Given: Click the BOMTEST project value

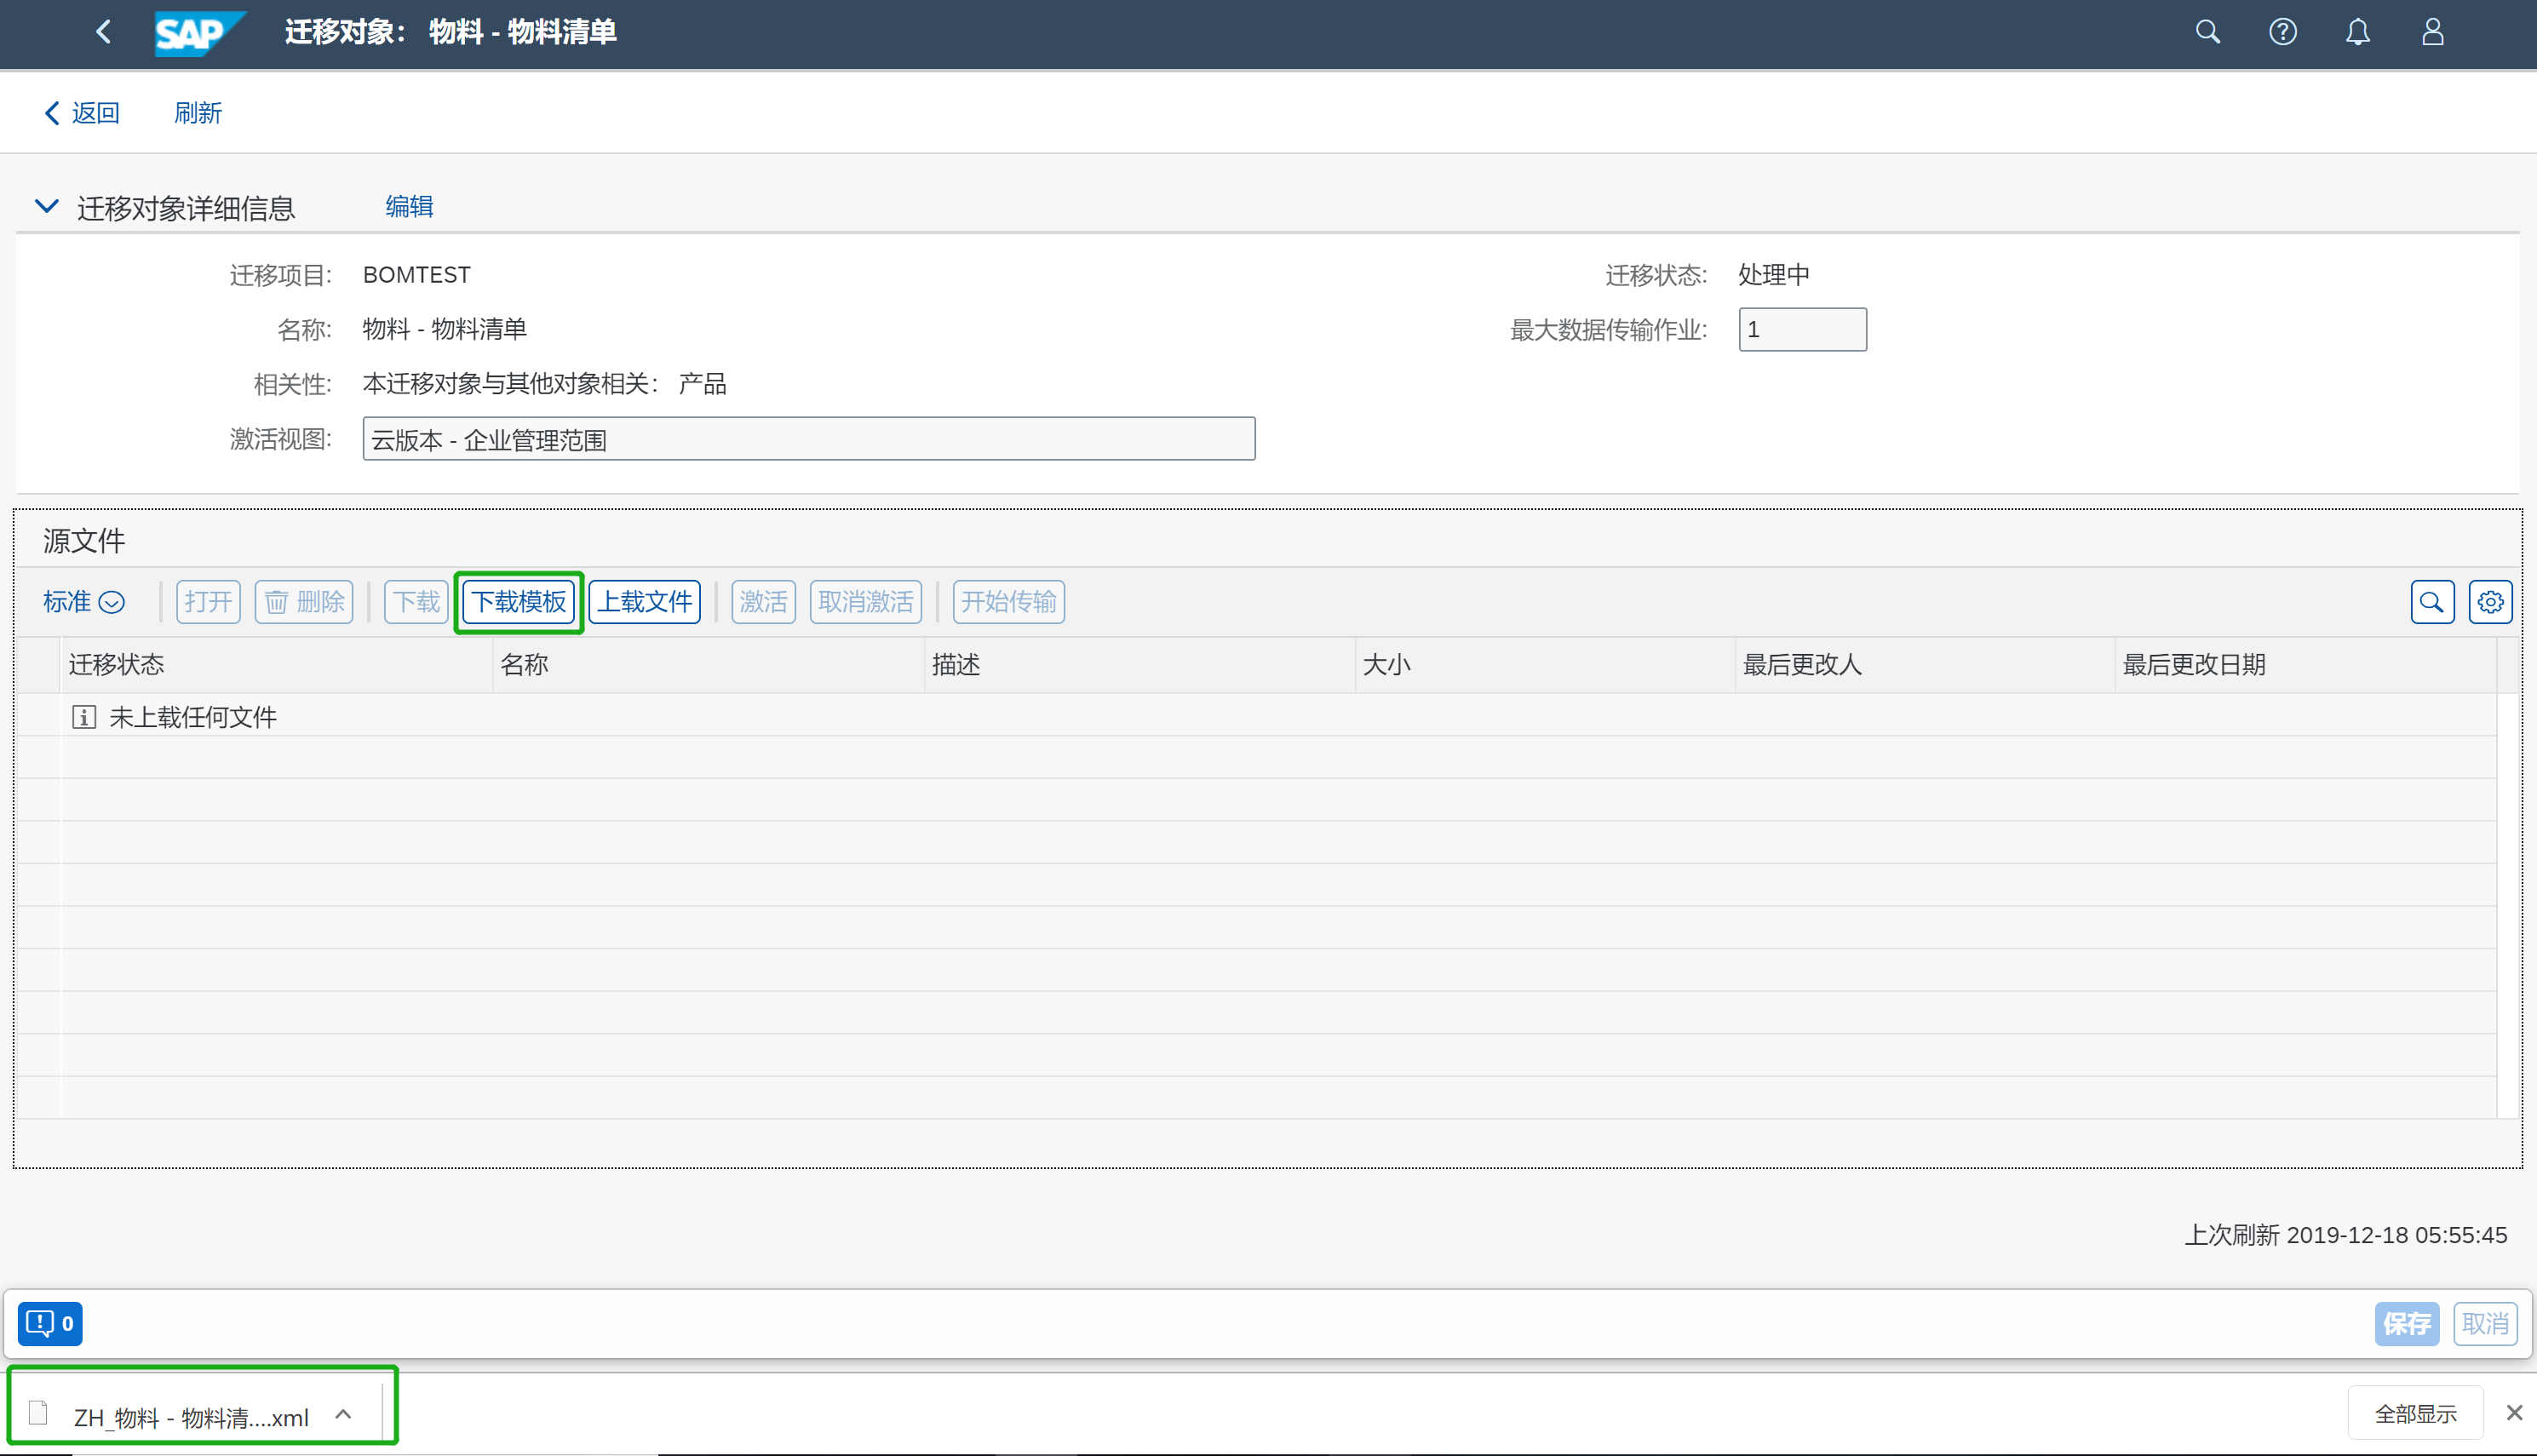Looking at the screenshot, I should [416, 274].
